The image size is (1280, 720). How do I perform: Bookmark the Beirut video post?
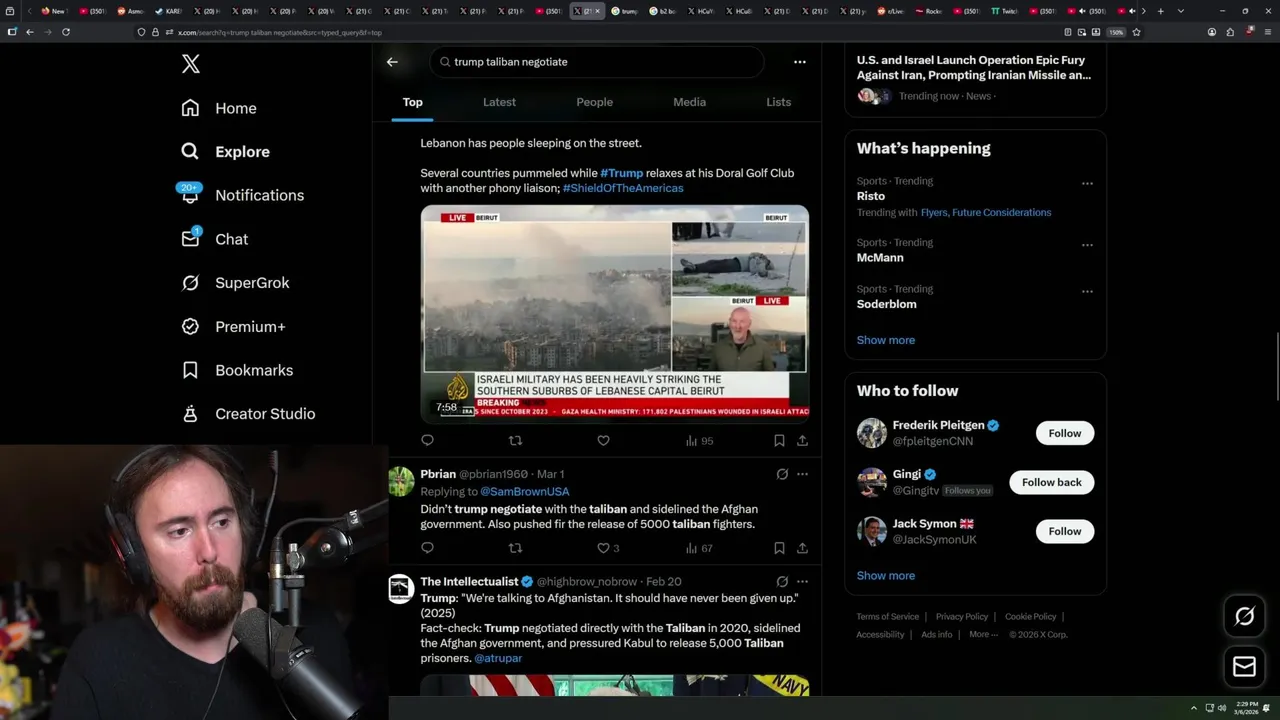[779, 440]
